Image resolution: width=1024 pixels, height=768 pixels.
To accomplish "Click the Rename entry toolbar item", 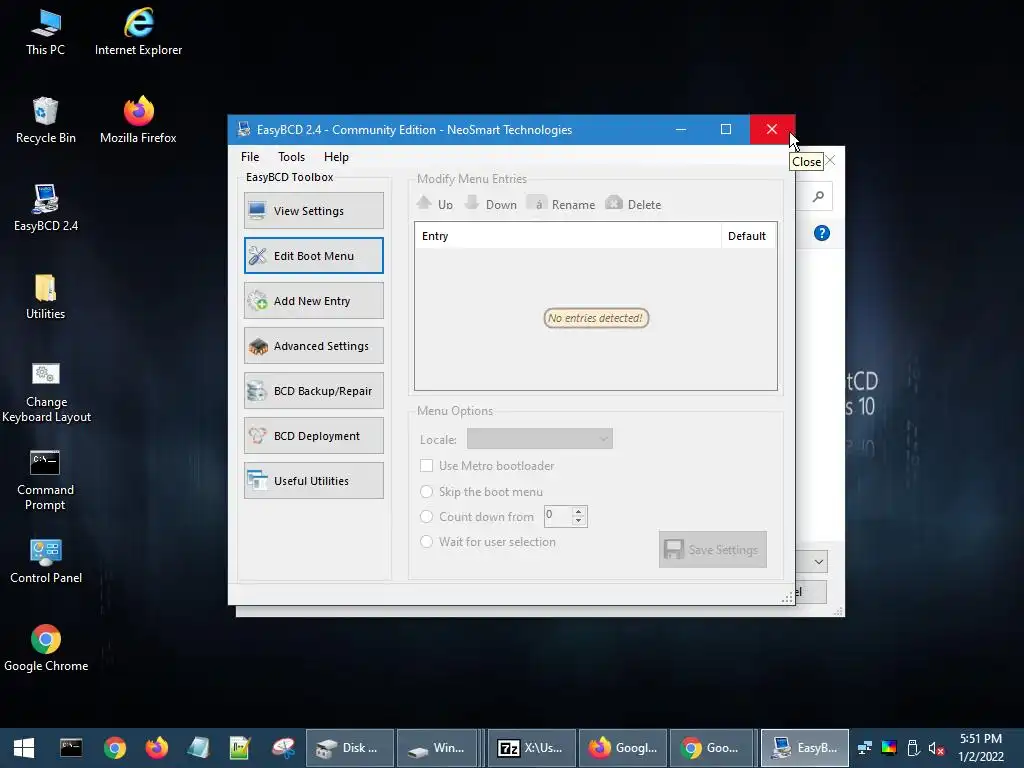I will pyautogui.click(x=561, y=204).
